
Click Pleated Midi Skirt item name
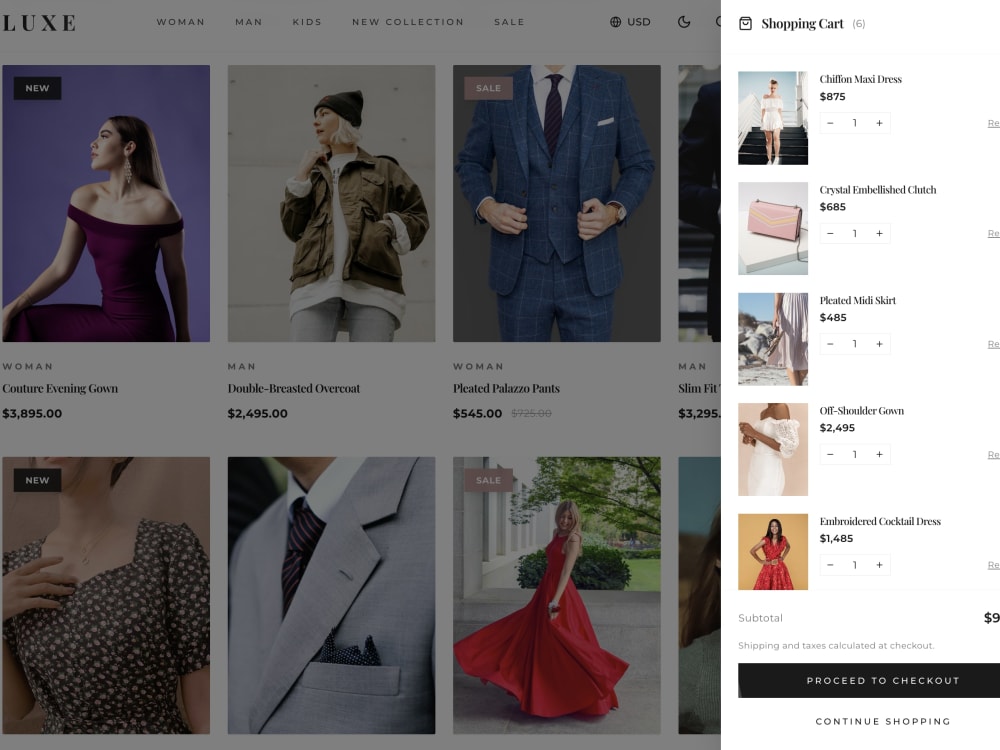(x=857, y=300)
